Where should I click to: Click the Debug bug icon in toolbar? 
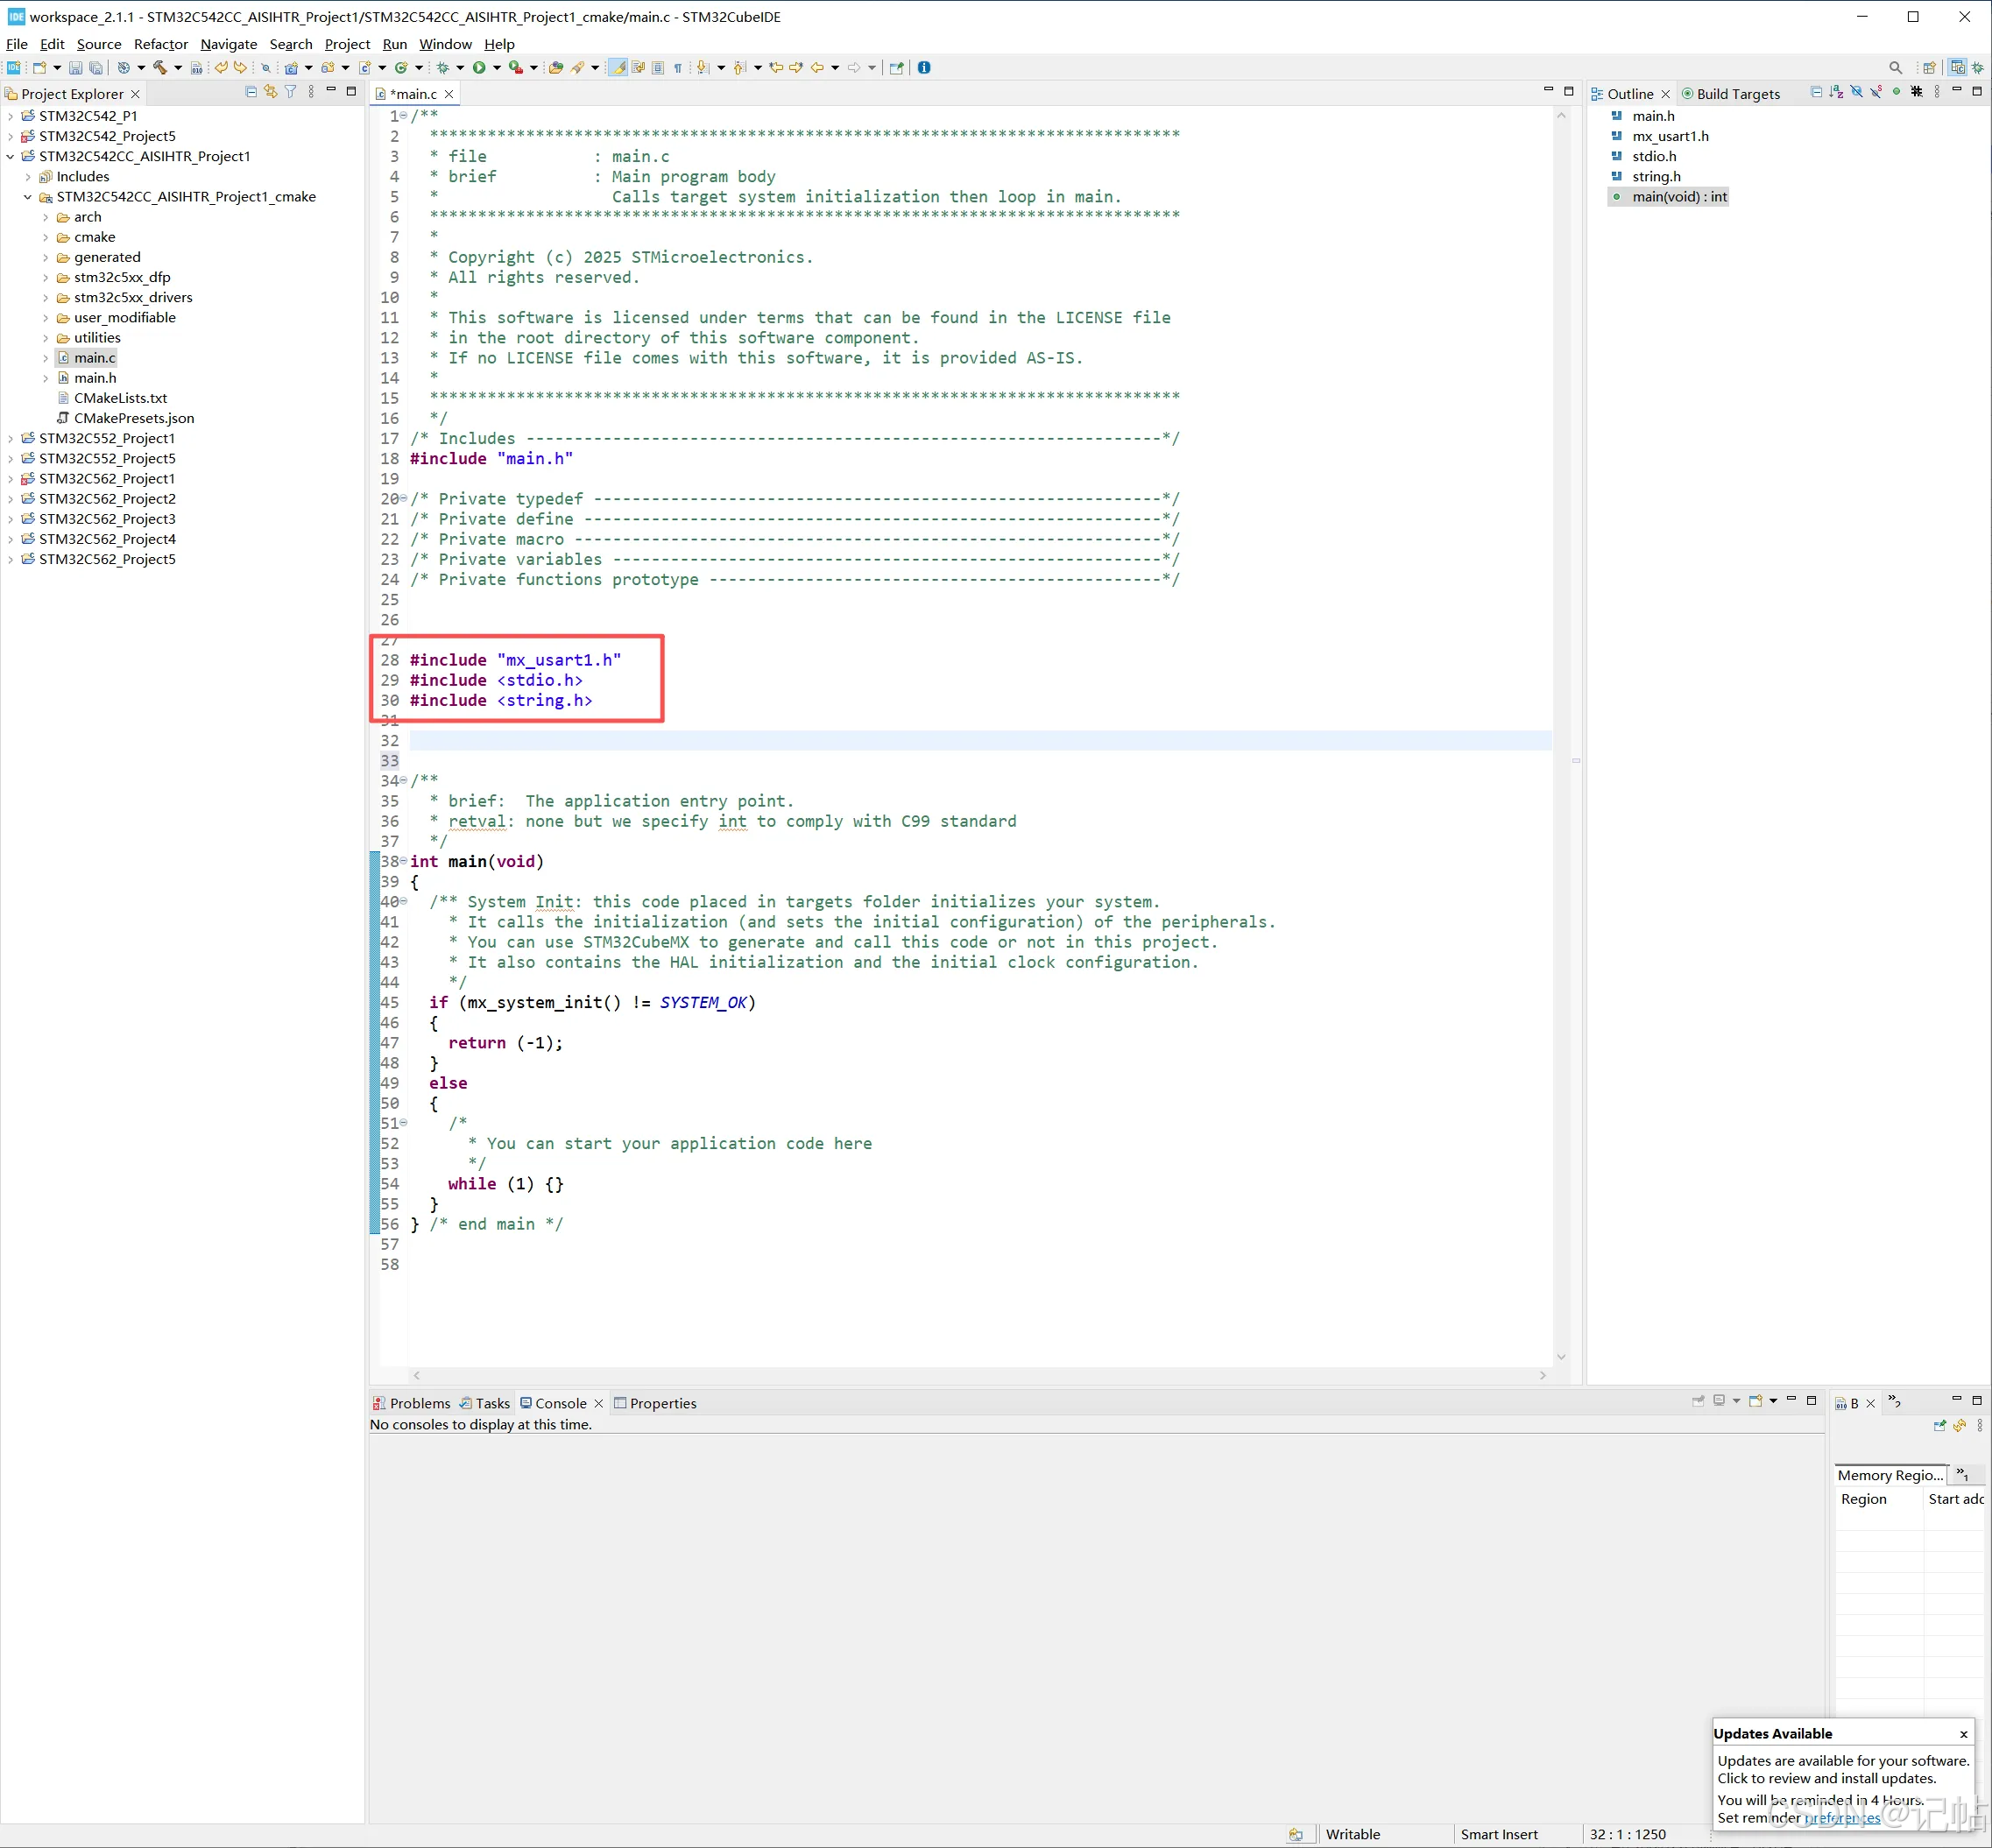(443, 68)
